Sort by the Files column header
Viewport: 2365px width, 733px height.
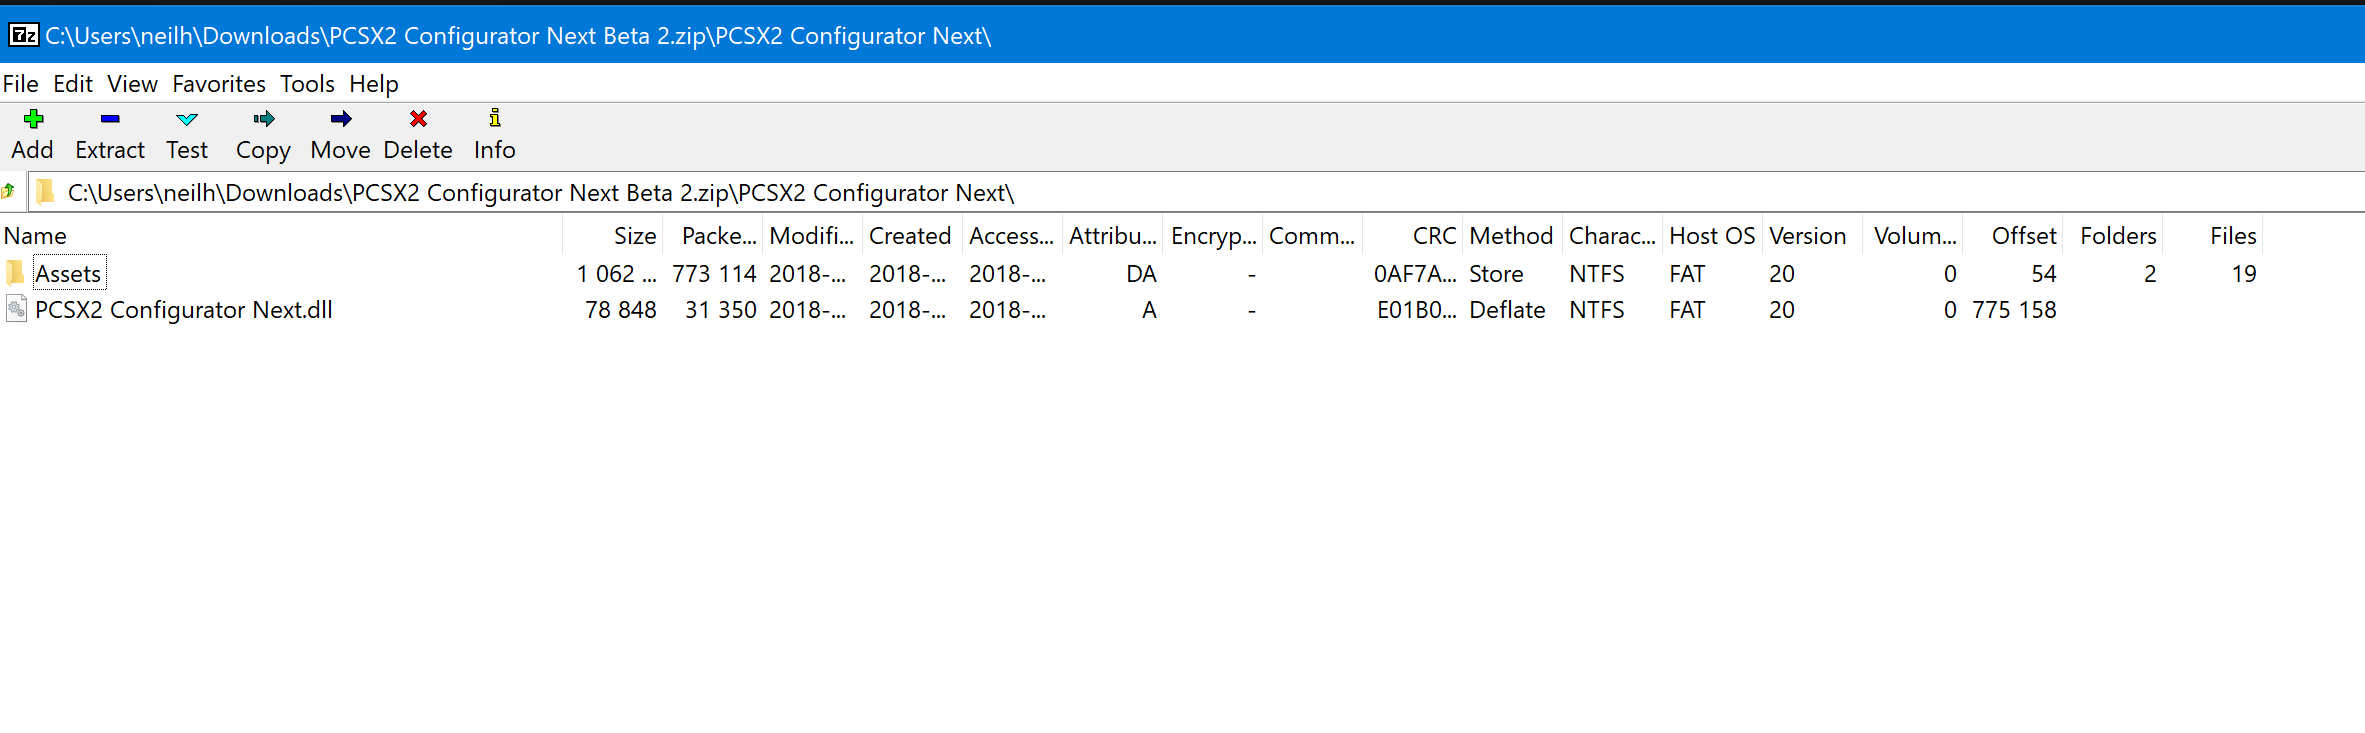(x=2212, y=236)
